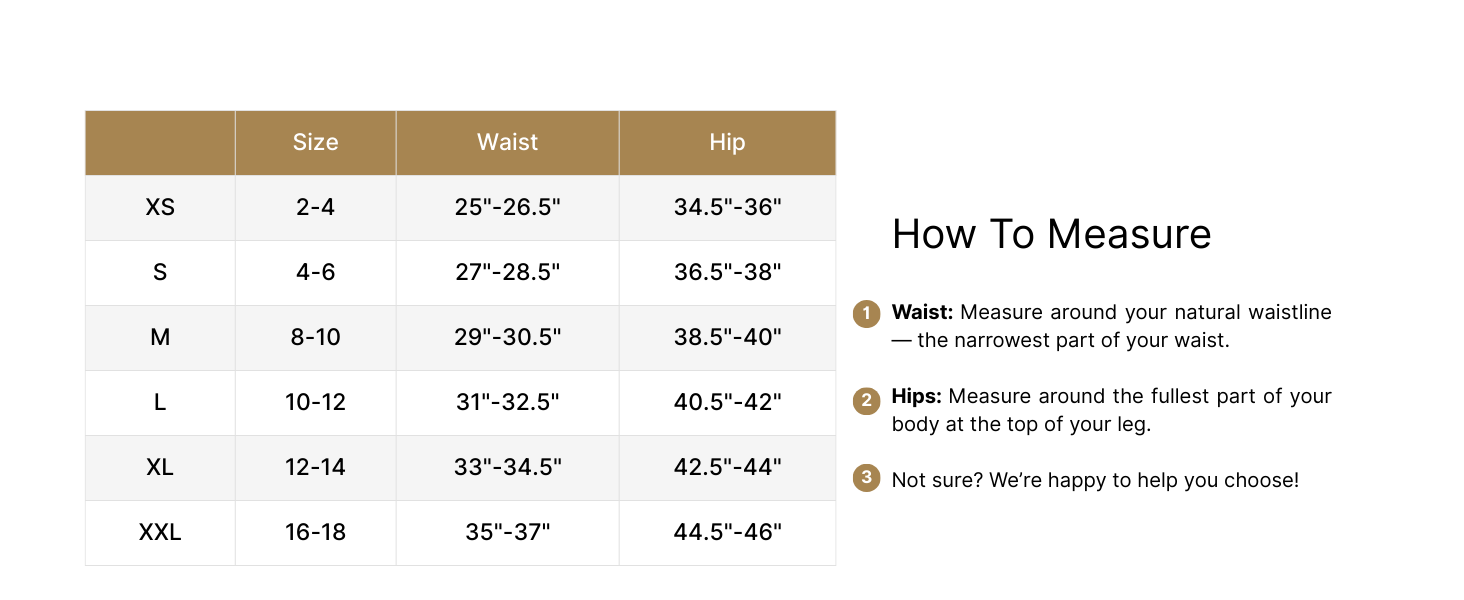Click "We're happy to help you choose!" text
This screenshot has width=1464, height=600.
coord(1144,480)
